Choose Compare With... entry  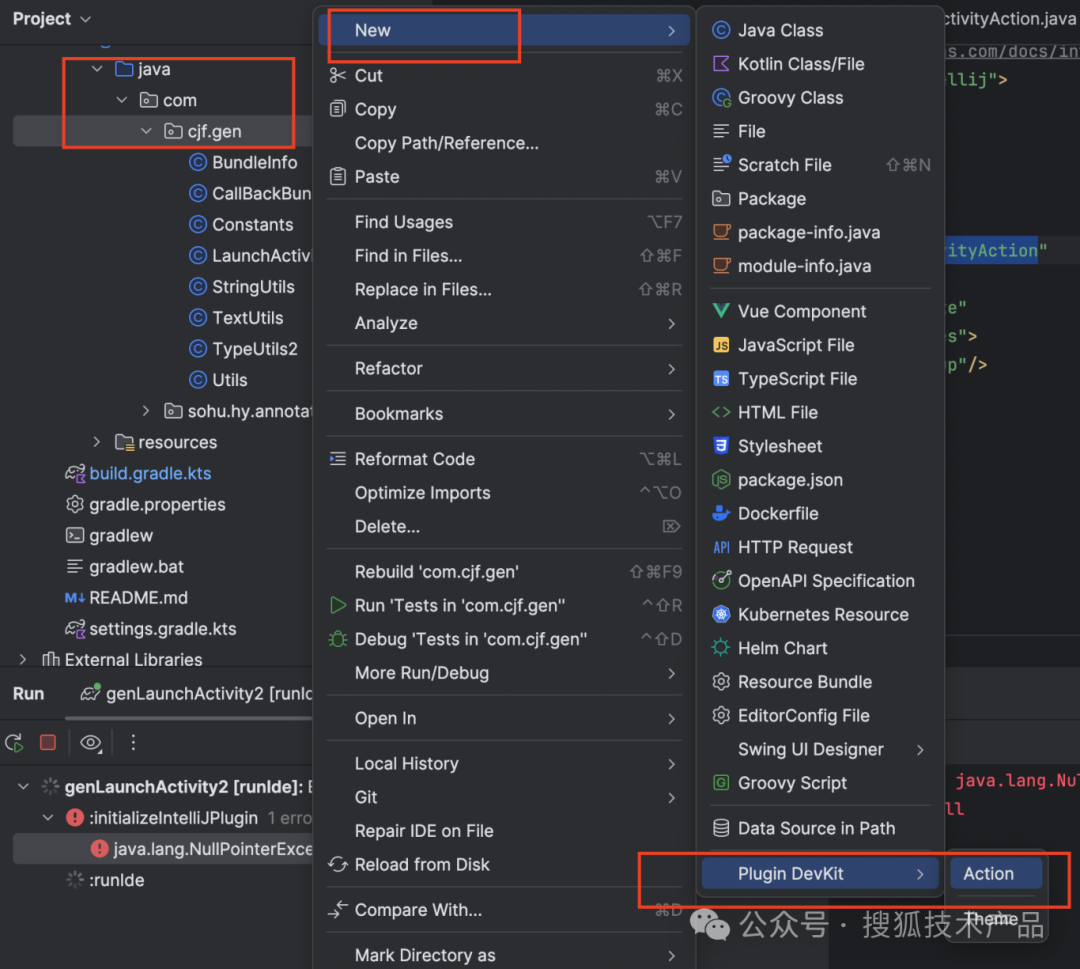coord(504,910)
